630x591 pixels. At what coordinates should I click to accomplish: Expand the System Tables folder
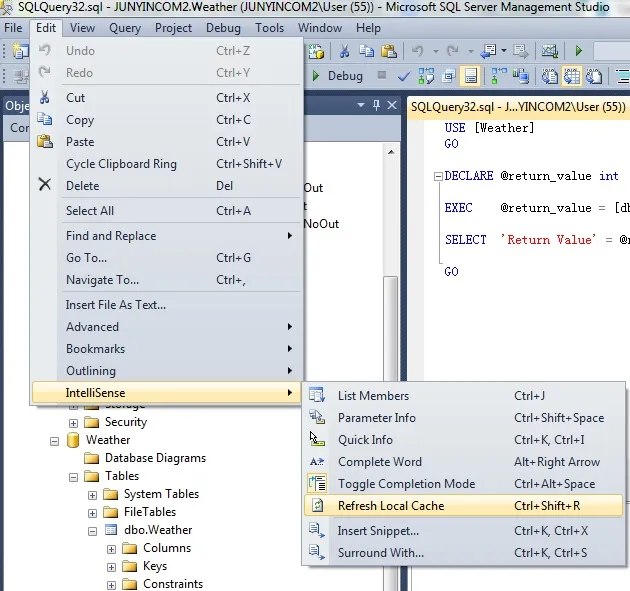(x=92, y=495)
